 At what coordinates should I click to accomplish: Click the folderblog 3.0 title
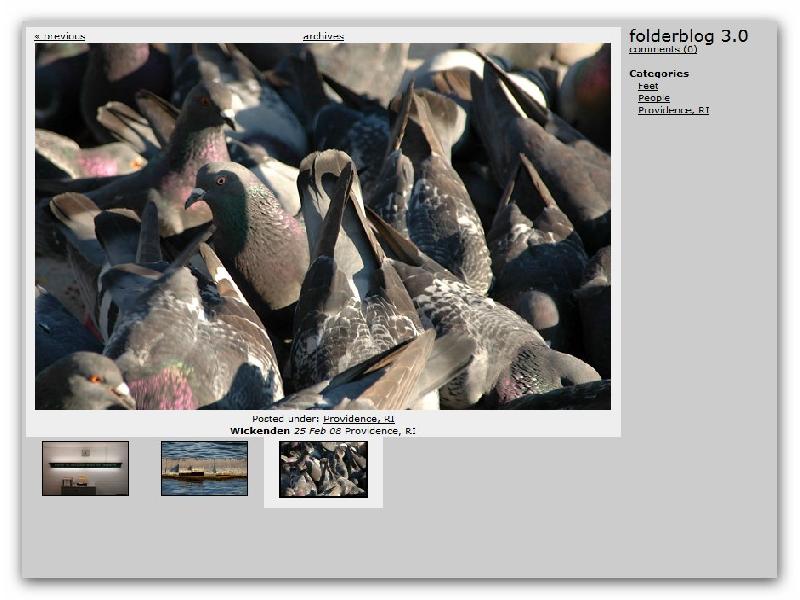tap(688, 36)
